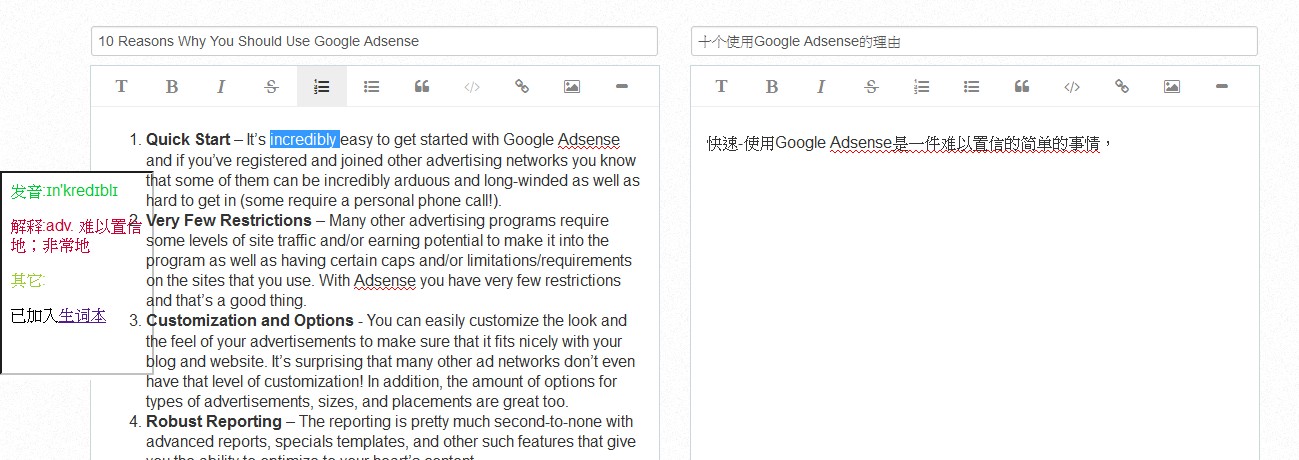1299x460 pixels.
Task: Focus the Chinese title input field
Action: coord(974,41)
